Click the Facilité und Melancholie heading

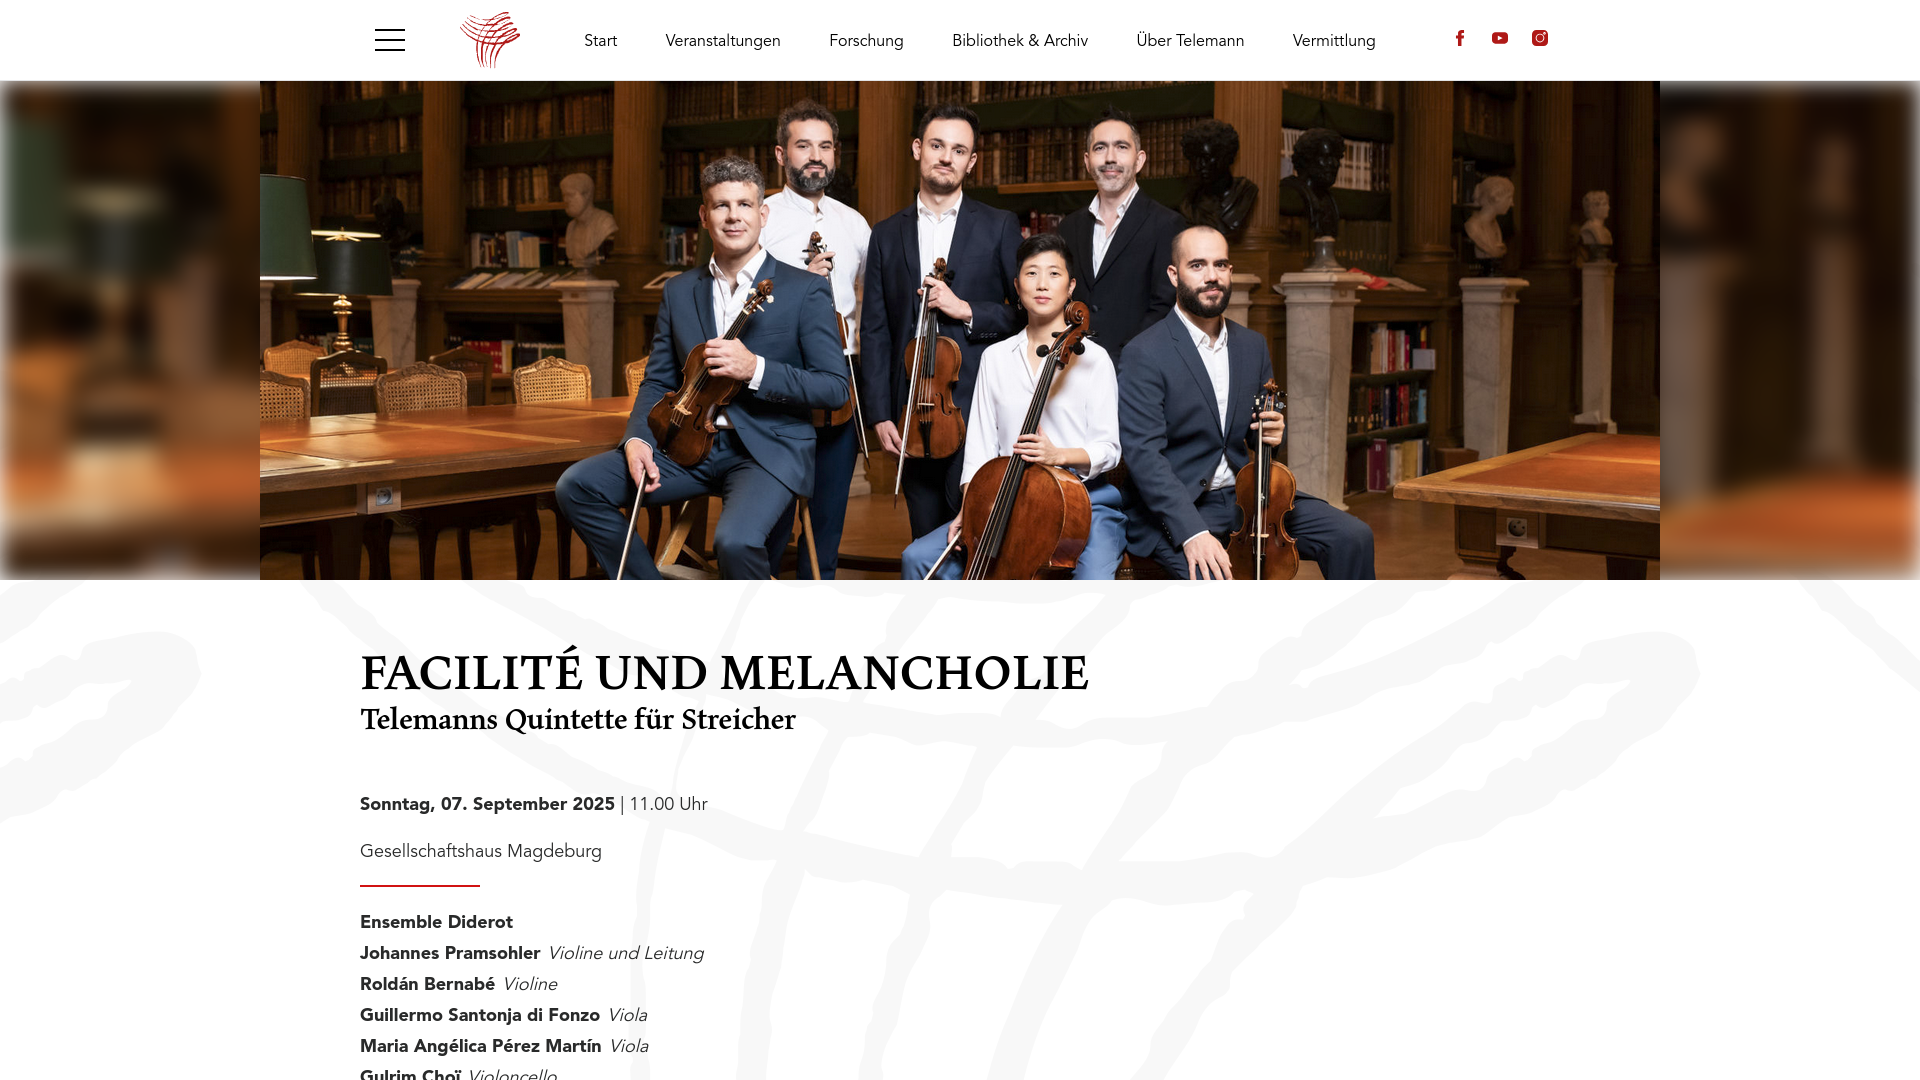click(x=724, y=672)
